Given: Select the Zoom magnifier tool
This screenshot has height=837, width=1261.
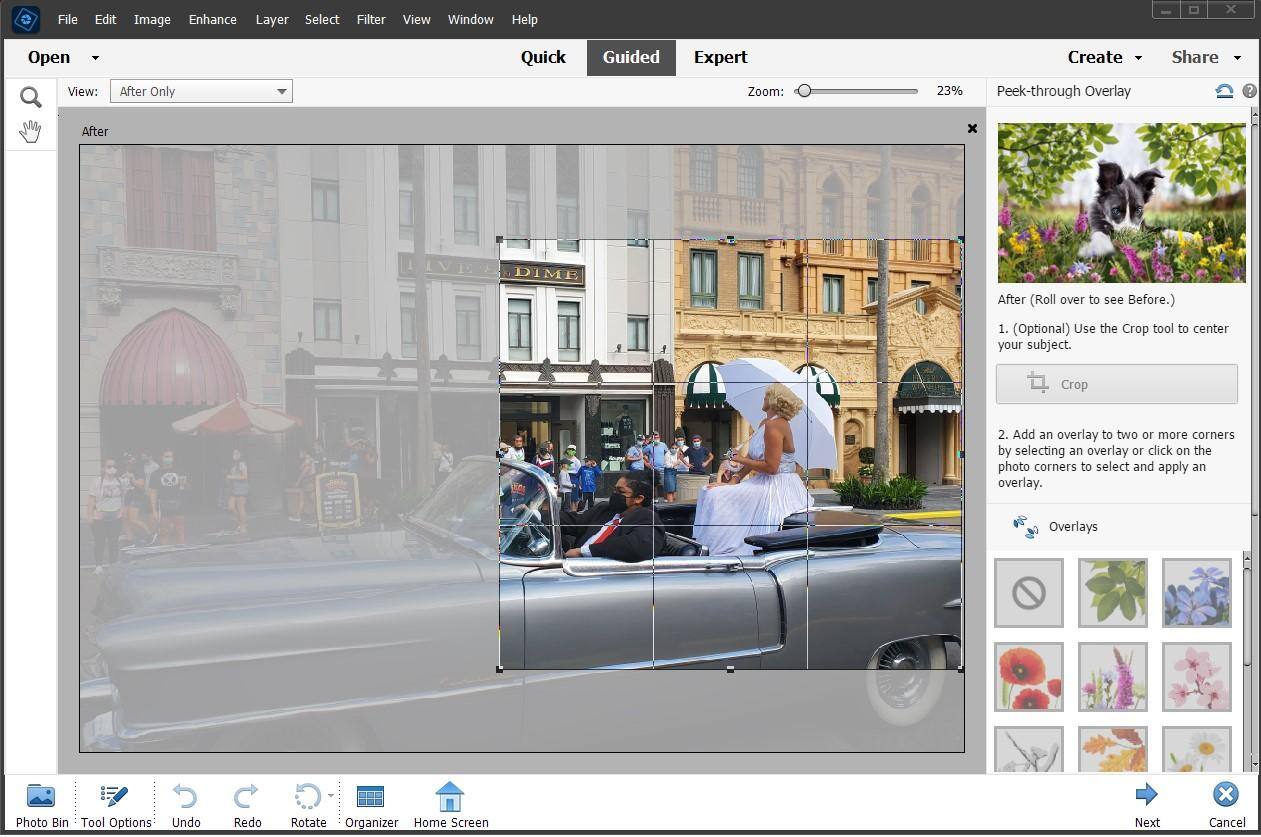Looking at the screenshot, I should pos(30,97).
